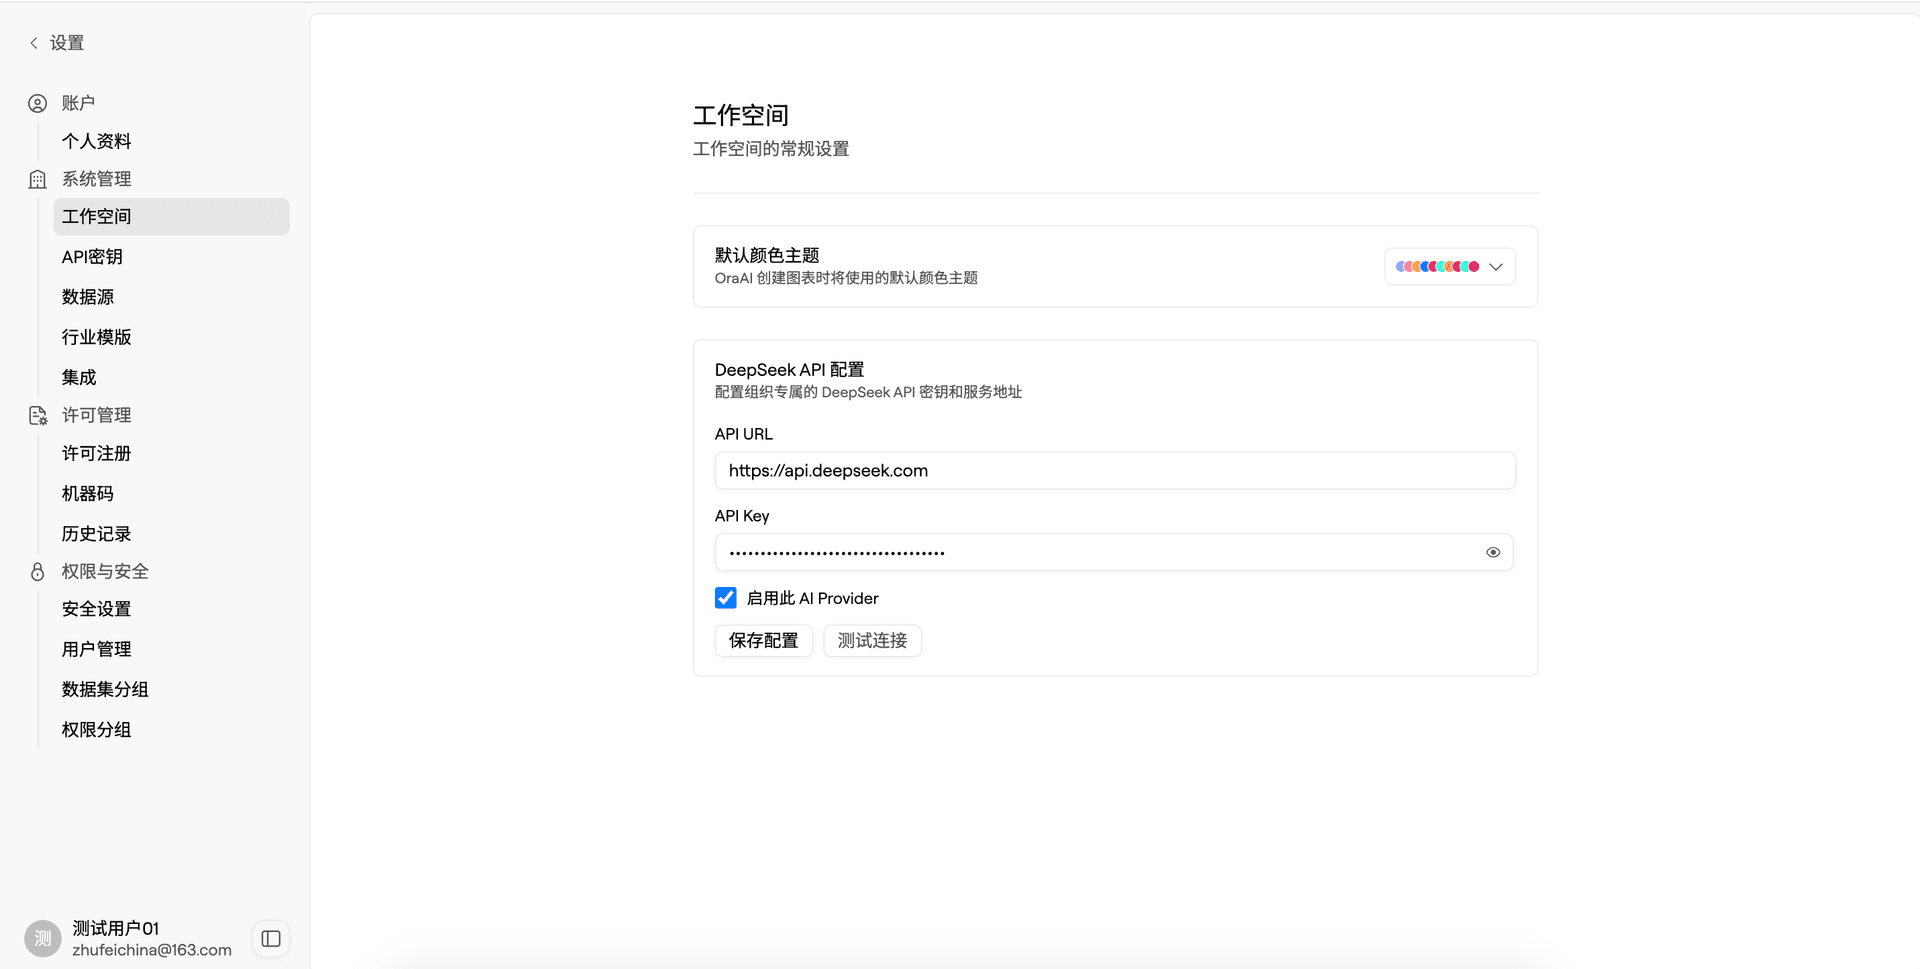Click the 系统管理 building icon
This screenshot has height=969, width=1920.
click(37, 179)
